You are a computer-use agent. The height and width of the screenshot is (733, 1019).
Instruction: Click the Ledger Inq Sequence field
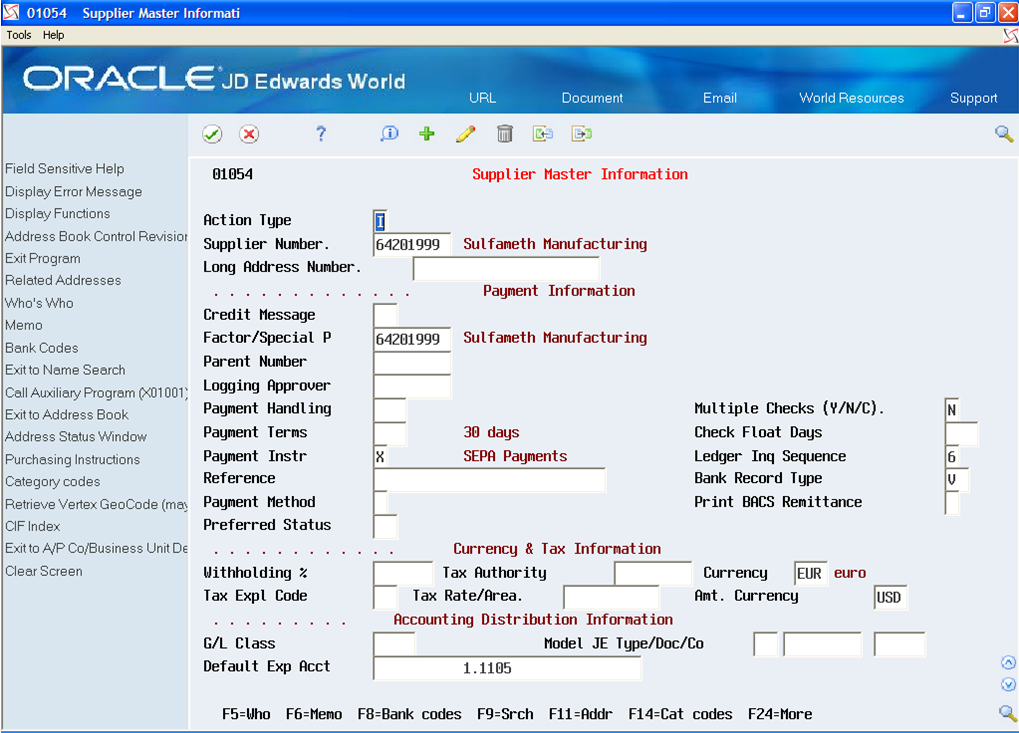(952, 457)
